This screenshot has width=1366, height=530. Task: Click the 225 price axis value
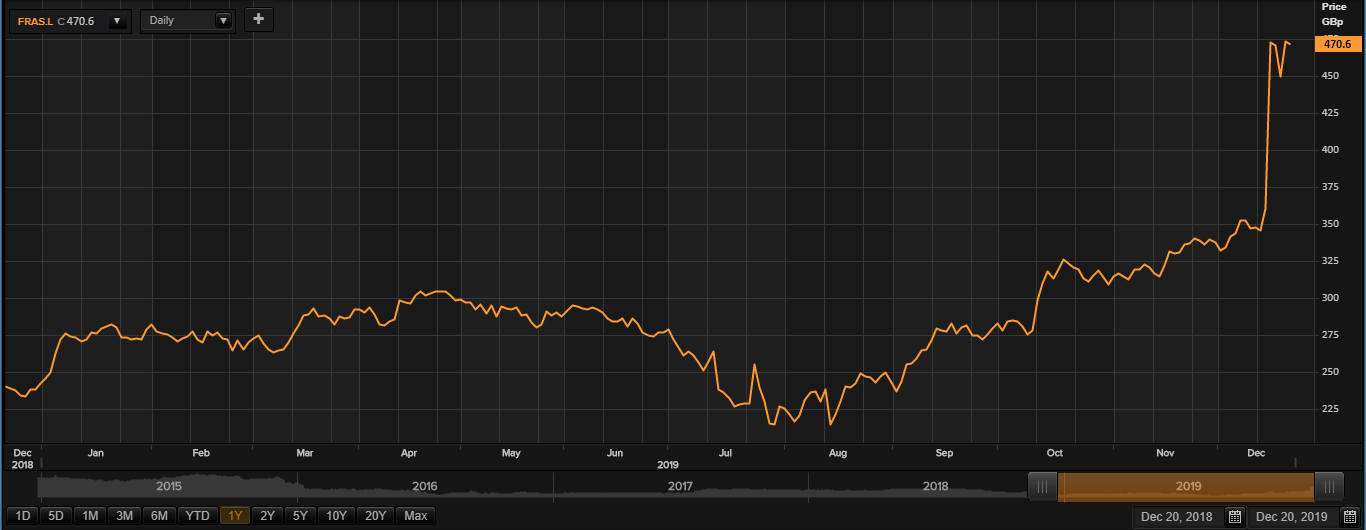[1330, 409]
